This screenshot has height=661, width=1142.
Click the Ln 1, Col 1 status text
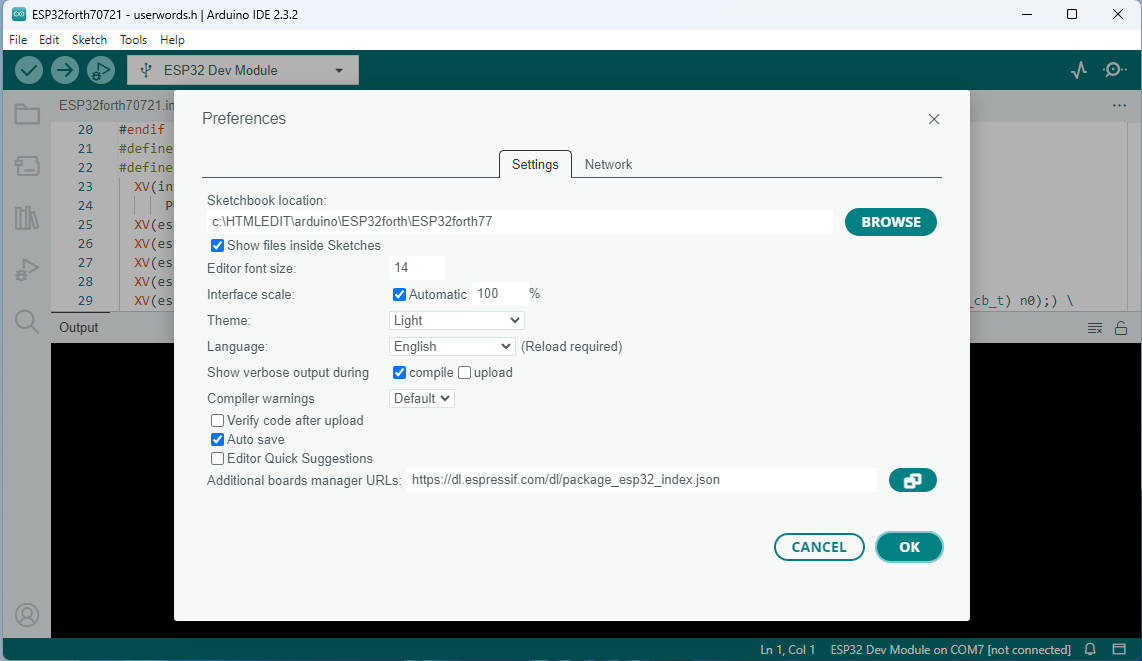pyautogui.click(x=787, y=650)
